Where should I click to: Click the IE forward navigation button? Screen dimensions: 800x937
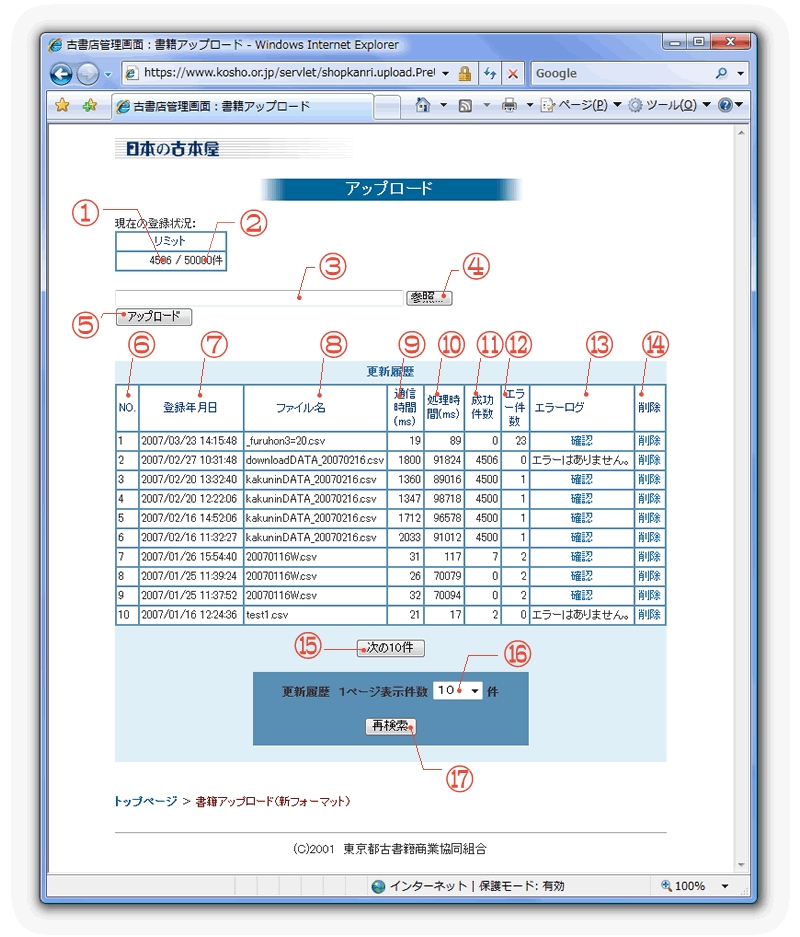point(88,74)
